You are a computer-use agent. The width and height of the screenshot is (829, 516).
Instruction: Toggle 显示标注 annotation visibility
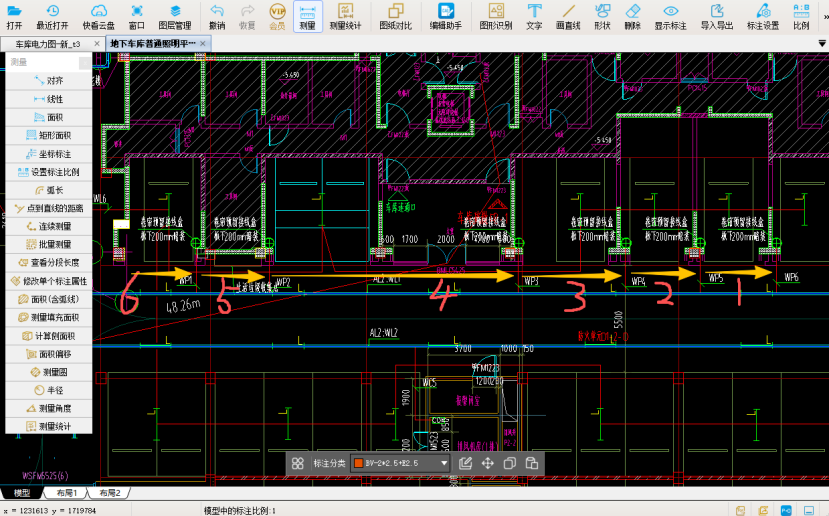[x=671, y=15]
